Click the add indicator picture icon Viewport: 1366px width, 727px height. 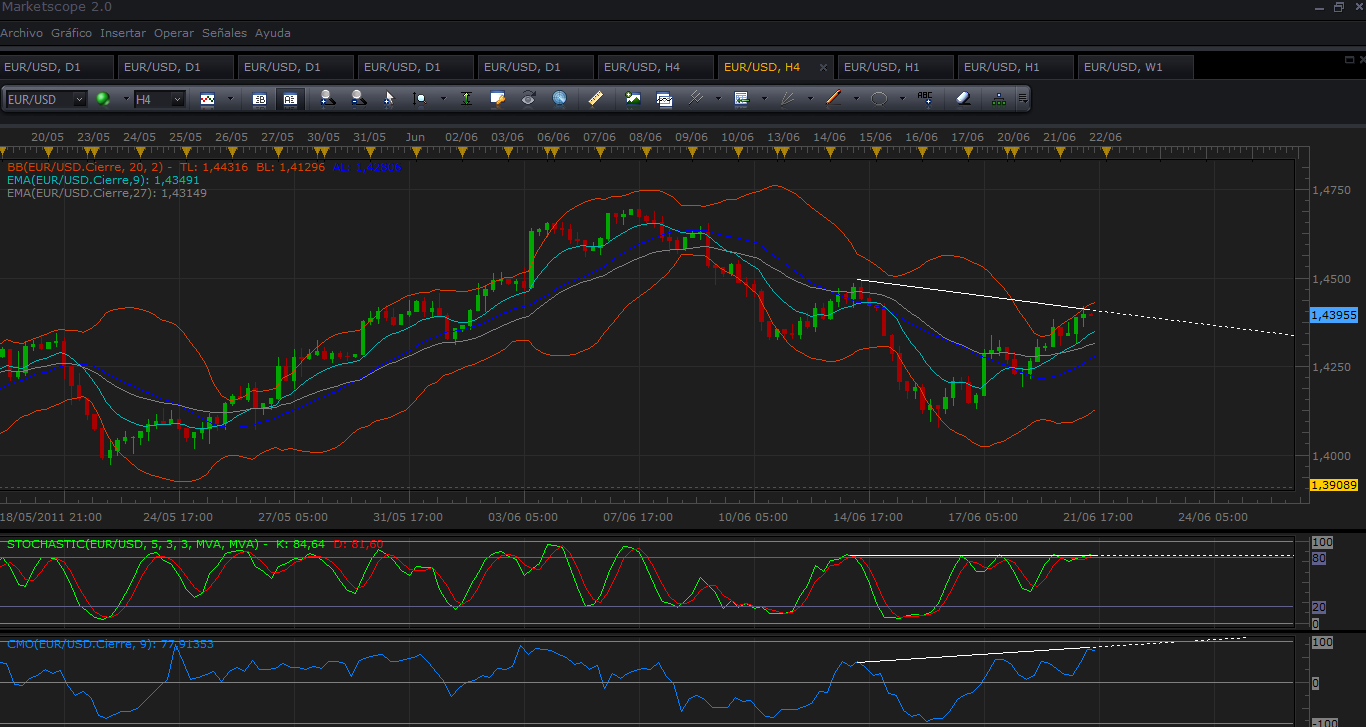(x=633, y=99)
